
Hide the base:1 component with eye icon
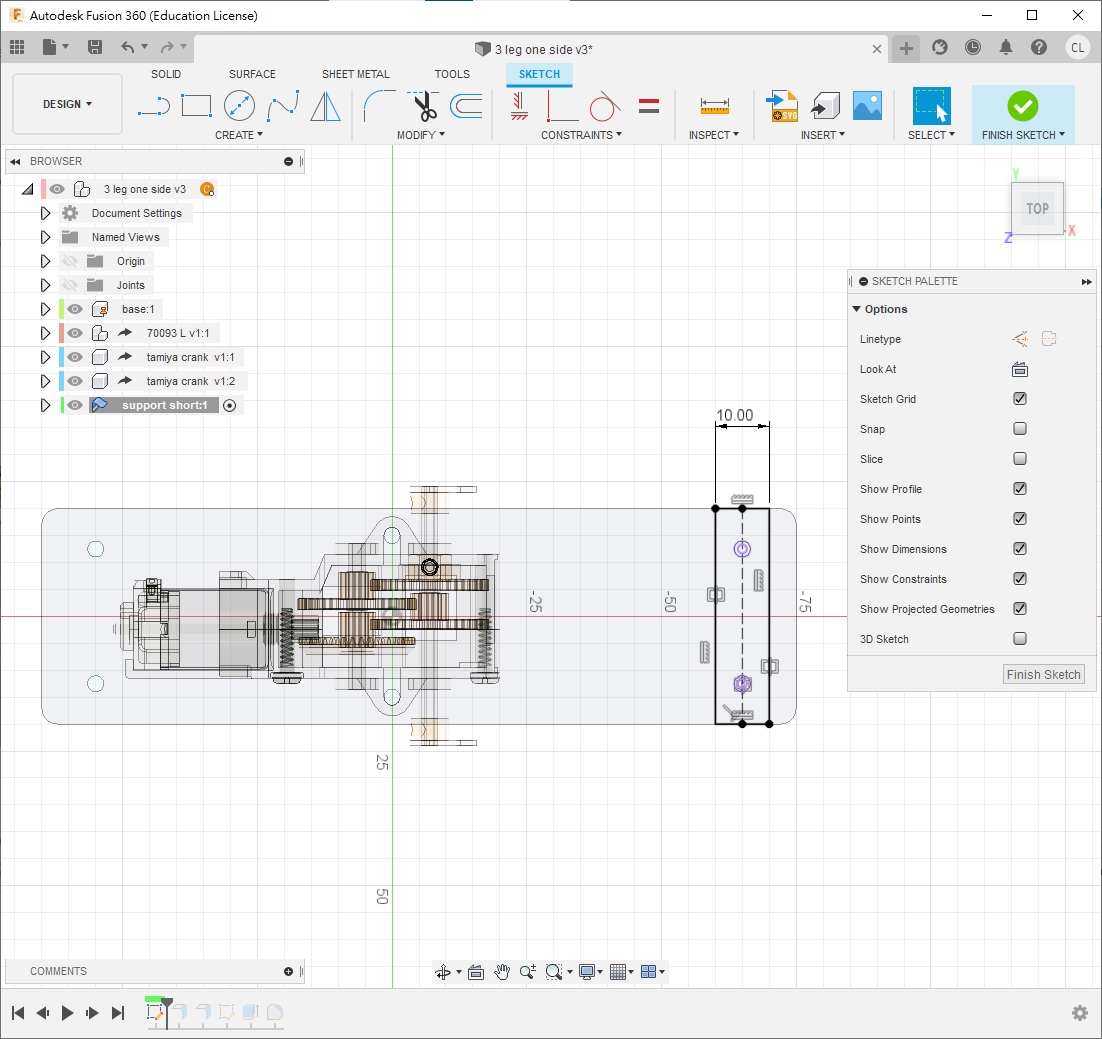pos(75,309)
